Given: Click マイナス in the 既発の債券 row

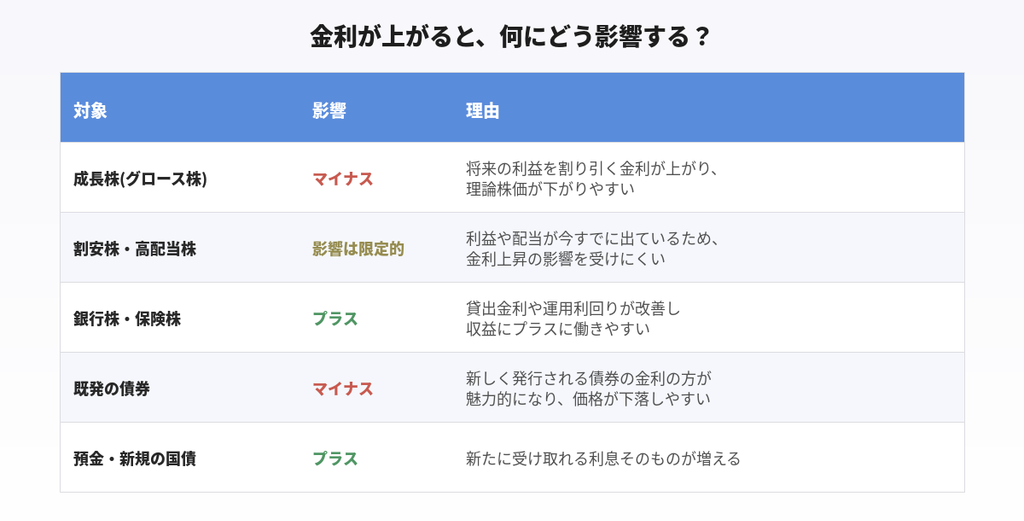Looking at the screenshot, I should coord(343,388).
